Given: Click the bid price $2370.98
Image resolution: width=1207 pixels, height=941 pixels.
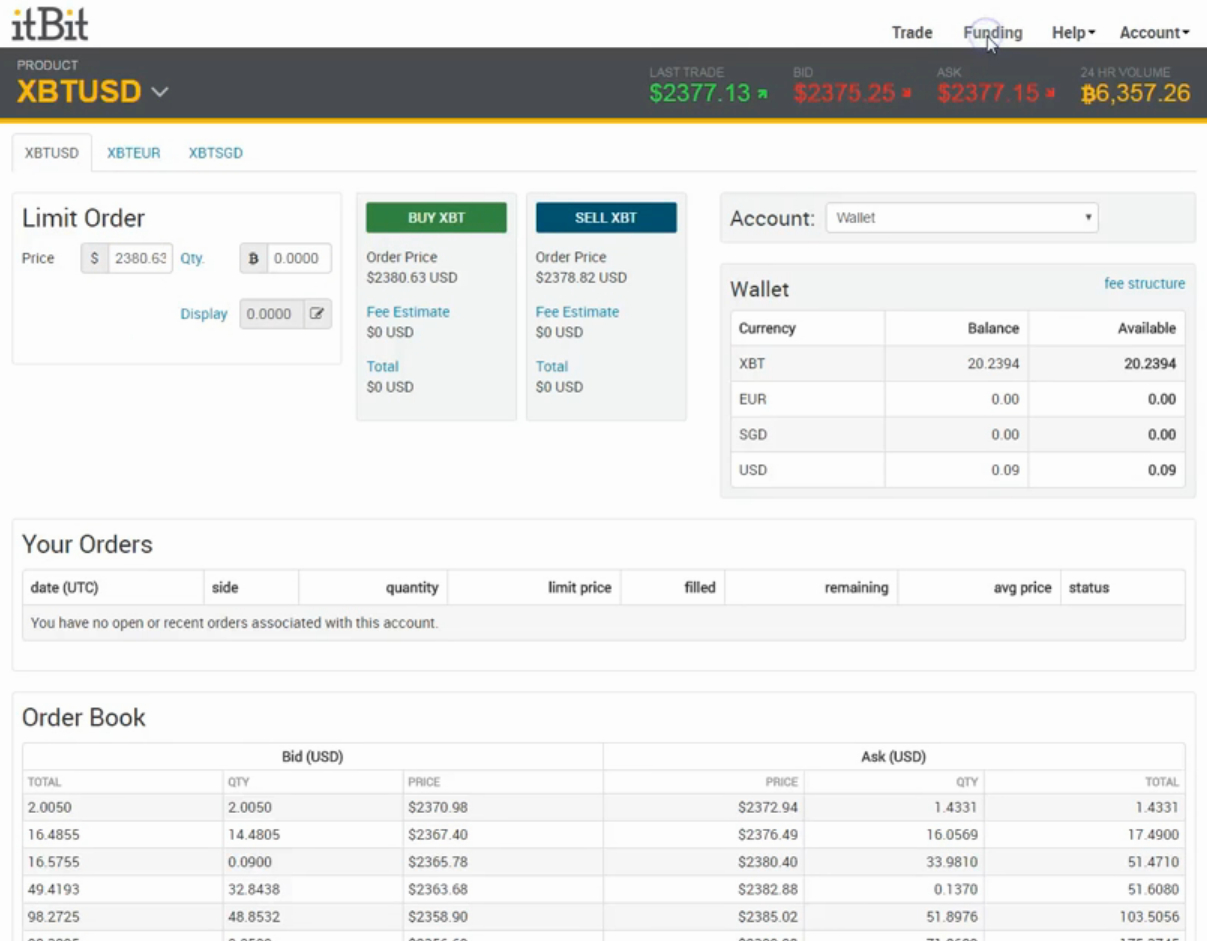Looking at the screenshot, I should pyautogui.click(x=438, y=807).
